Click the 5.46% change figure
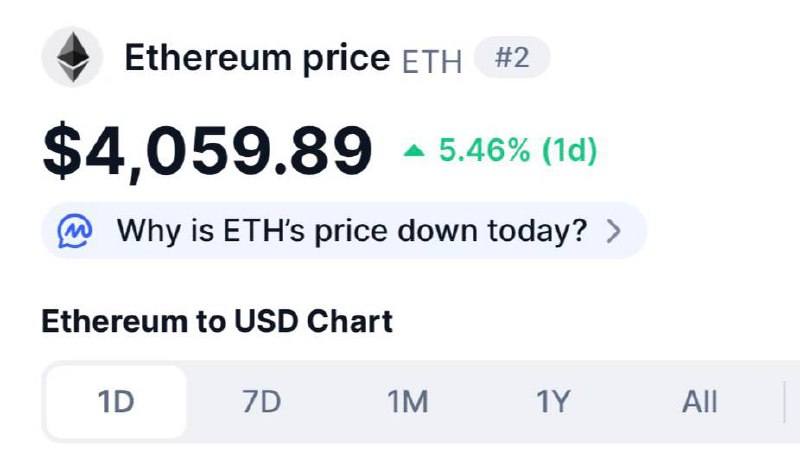Screen dimensions: 800x471 (485, 152)
